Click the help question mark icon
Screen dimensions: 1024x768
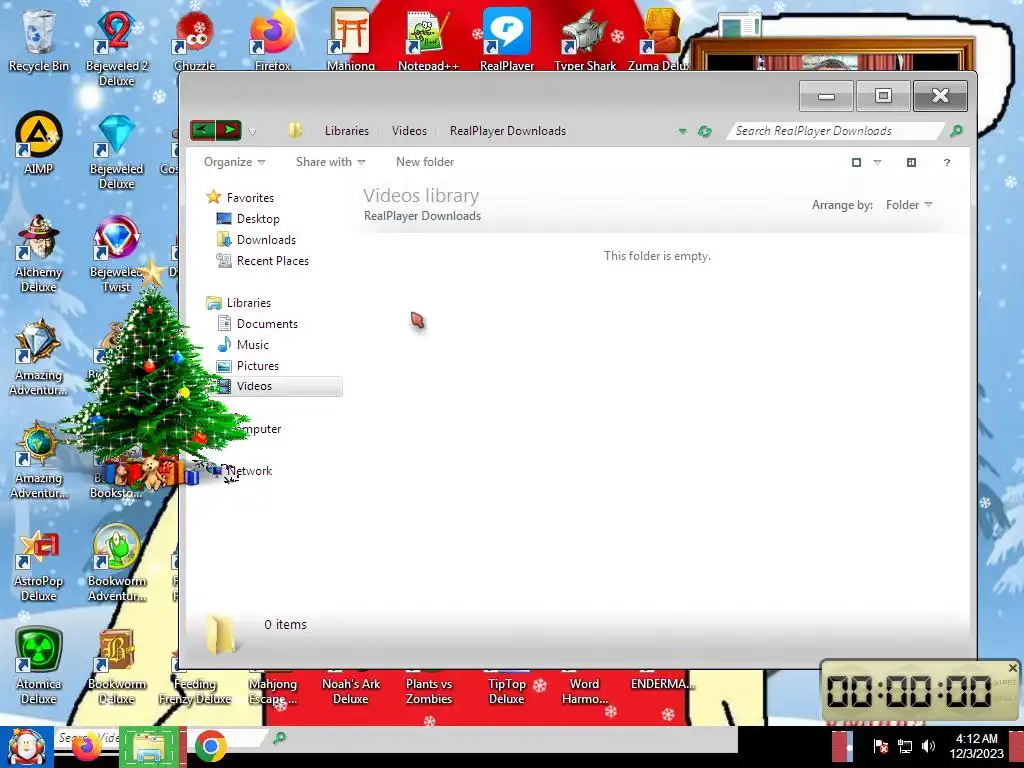(946, 163)
